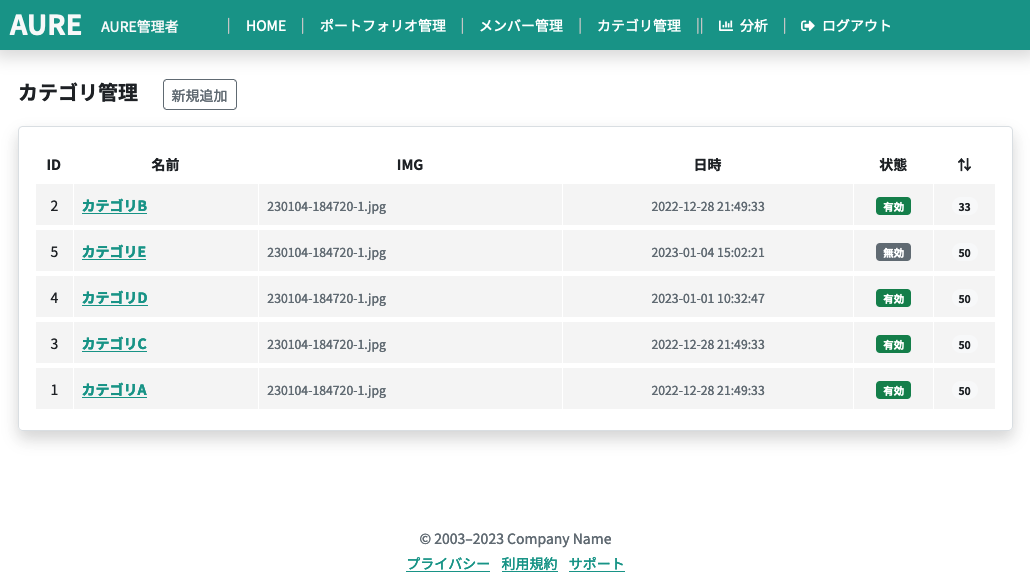The width and height of the screenshot is (1030, 586).
Task: Navigate to メンバー管理
Action: pyautogui.click(x=520, y=25)
